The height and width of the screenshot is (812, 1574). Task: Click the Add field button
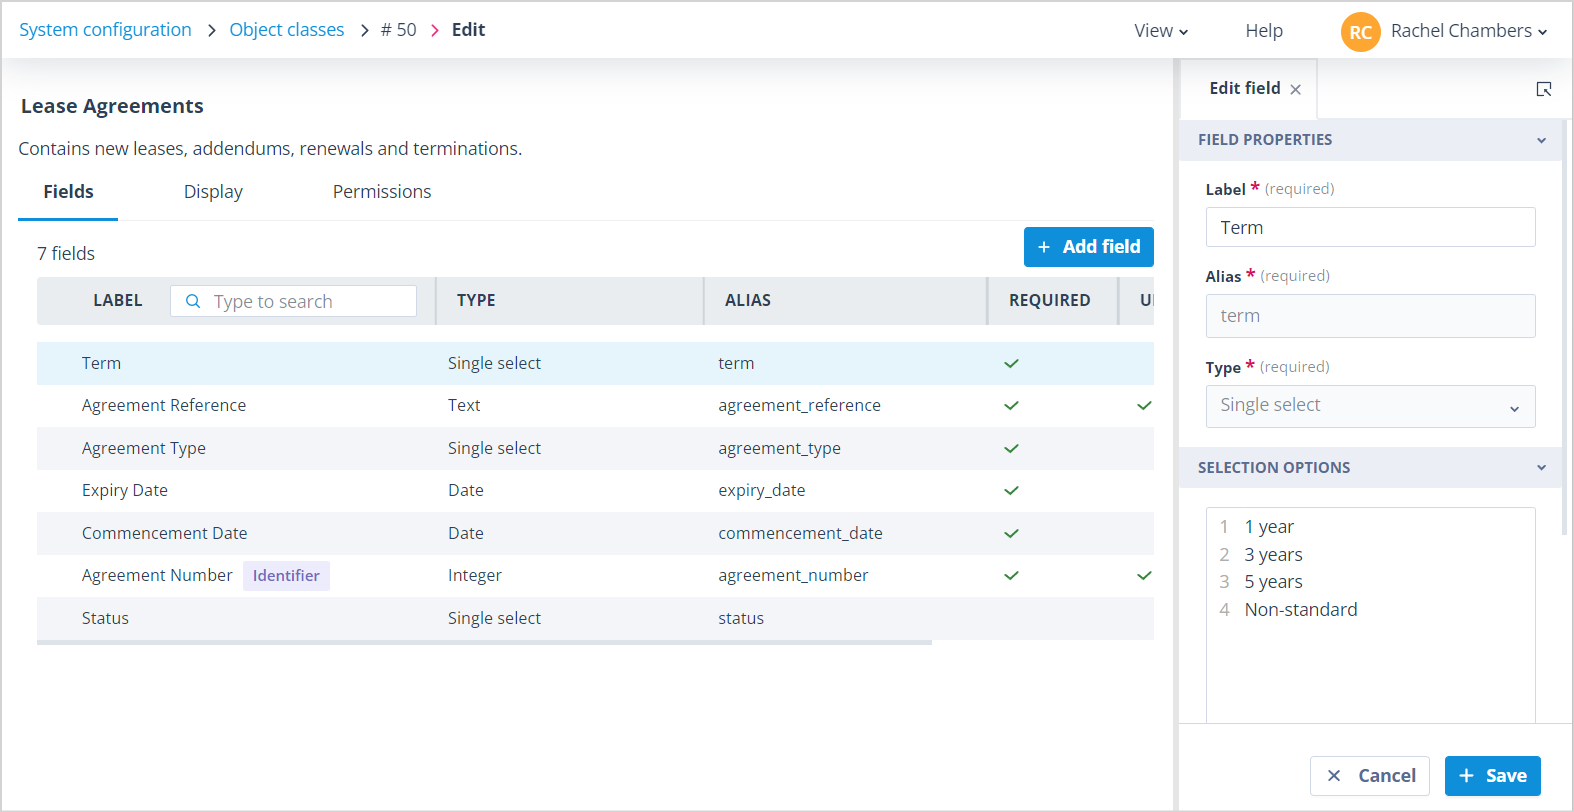[x=1088, y=247]
